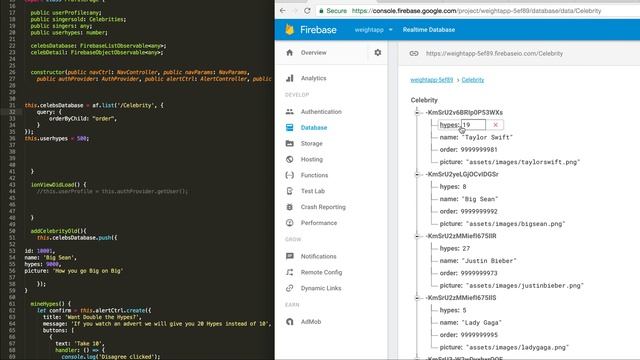Viewport: 640px width, 360px height.
Task: Click addCelebrityOld() in code editor
Action: coord(58,231)
